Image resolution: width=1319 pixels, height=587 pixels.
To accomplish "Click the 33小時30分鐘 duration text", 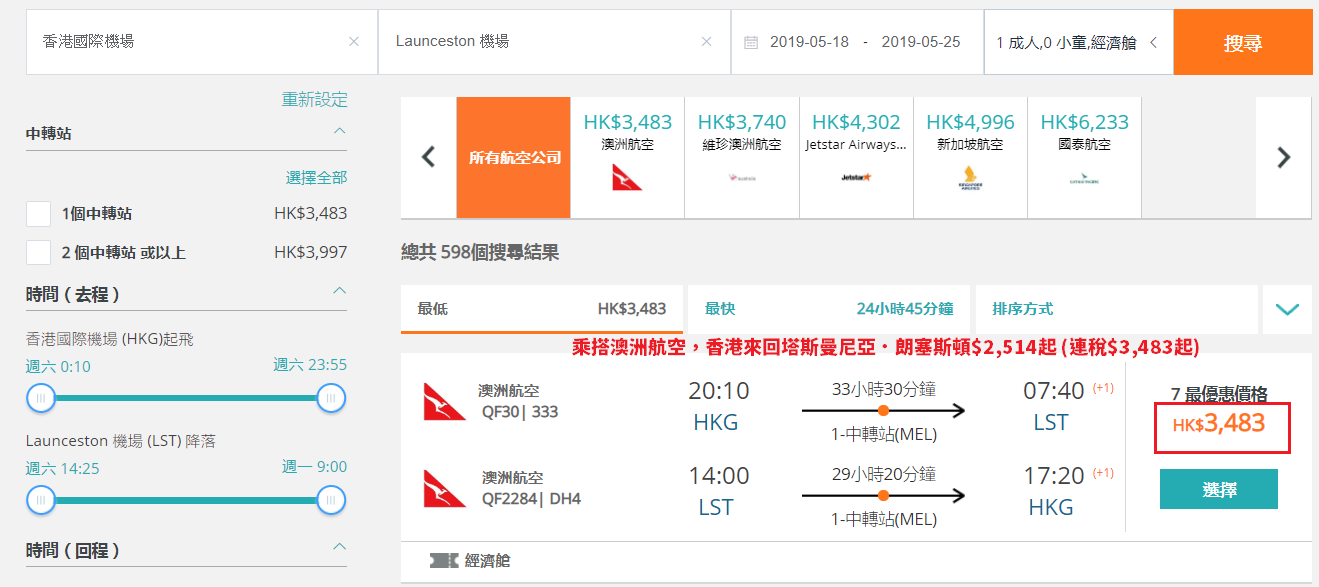I will point(884,389).
